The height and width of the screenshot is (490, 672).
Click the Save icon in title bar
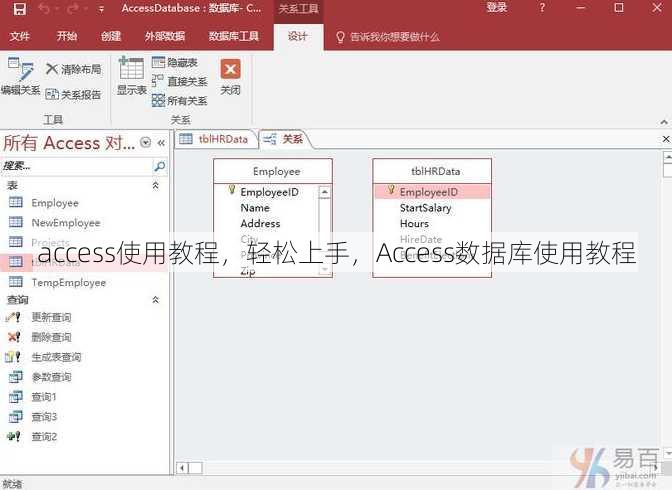point(19,9)
